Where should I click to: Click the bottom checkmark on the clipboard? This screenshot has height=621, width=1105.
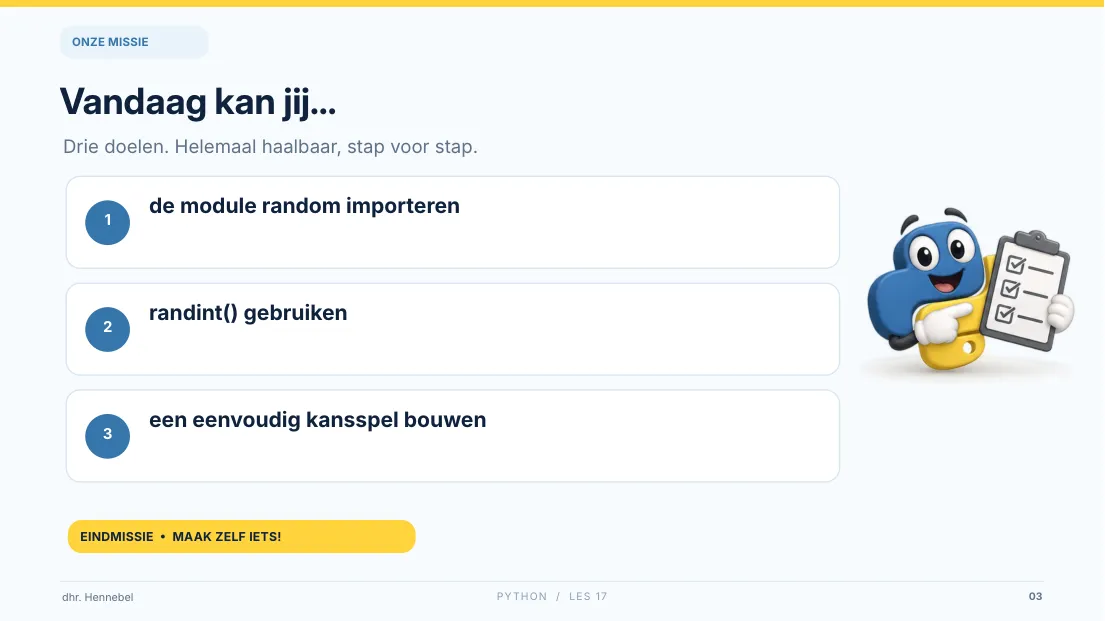click(x=1004, y=314)
